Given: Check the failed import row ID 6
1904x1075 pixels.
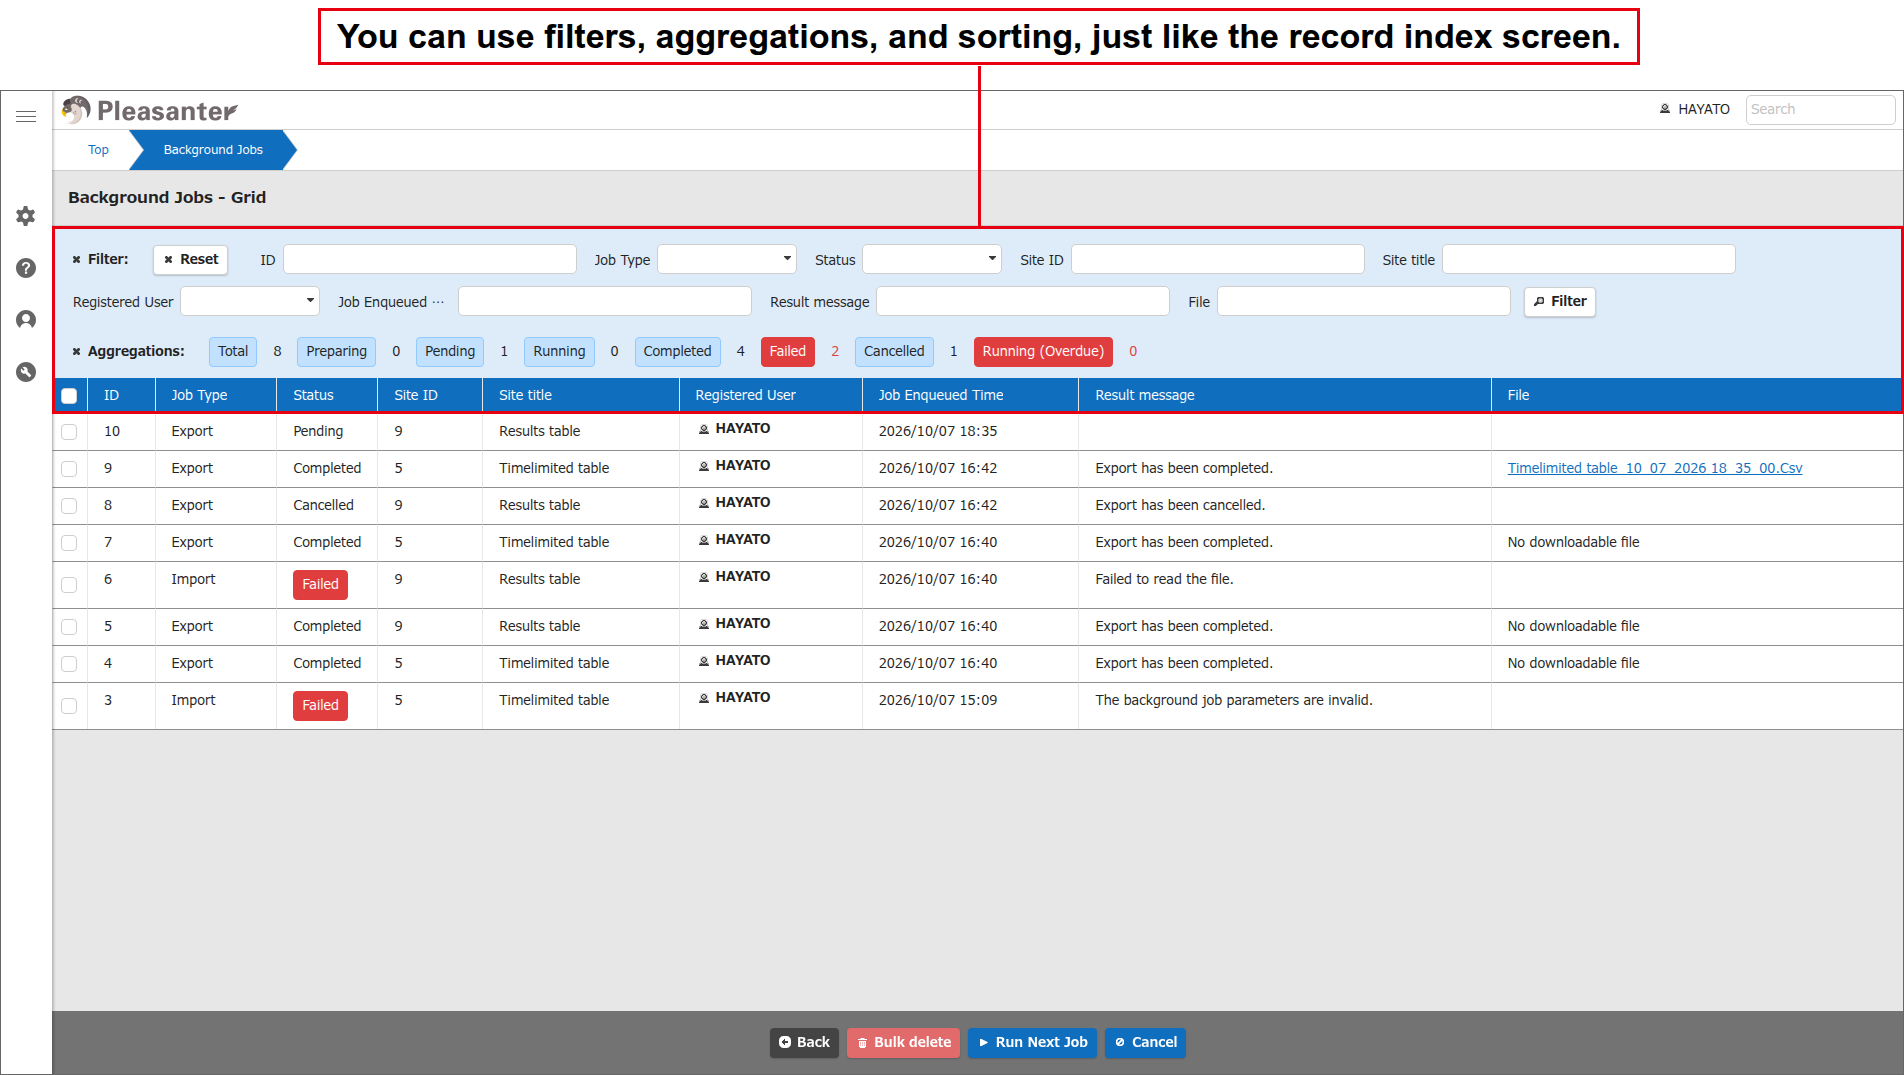Looking at the screenshot, I should [69, 585].
